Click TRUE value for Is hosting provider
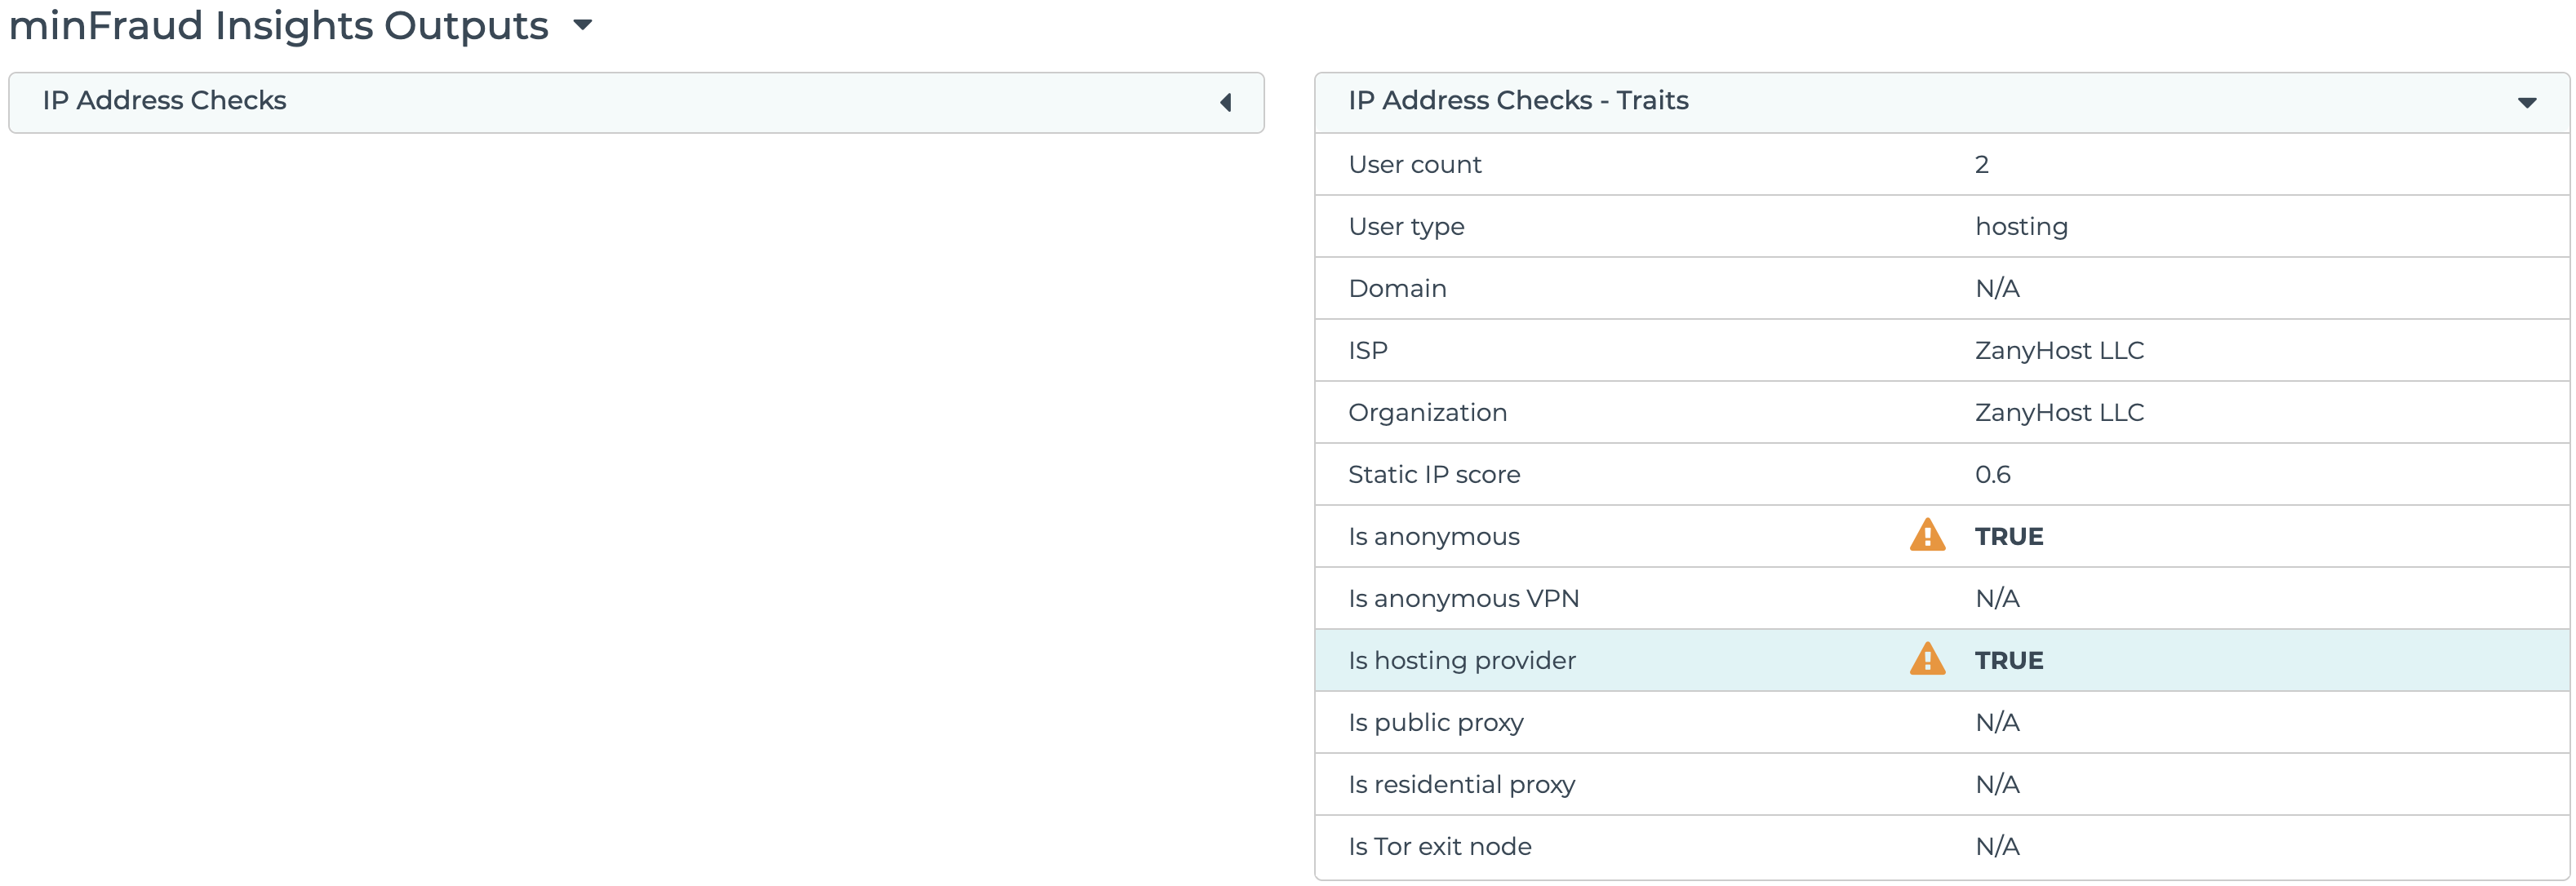Image resolution: width=2576 pixels, height=886 pixels. tap(2008, 660)
